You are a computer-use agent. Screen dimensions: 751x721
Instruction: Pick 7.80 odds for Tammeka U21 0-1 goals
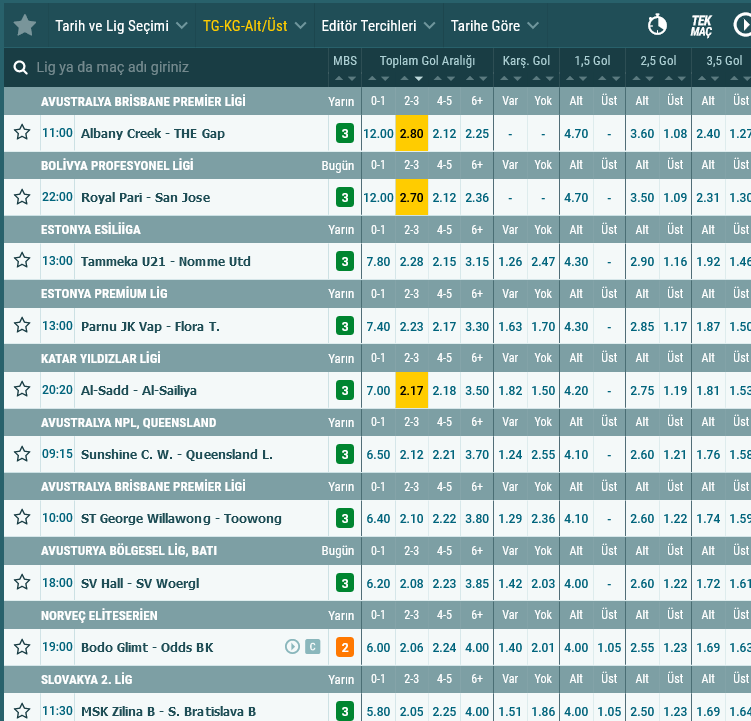click(x=378, y=262)
